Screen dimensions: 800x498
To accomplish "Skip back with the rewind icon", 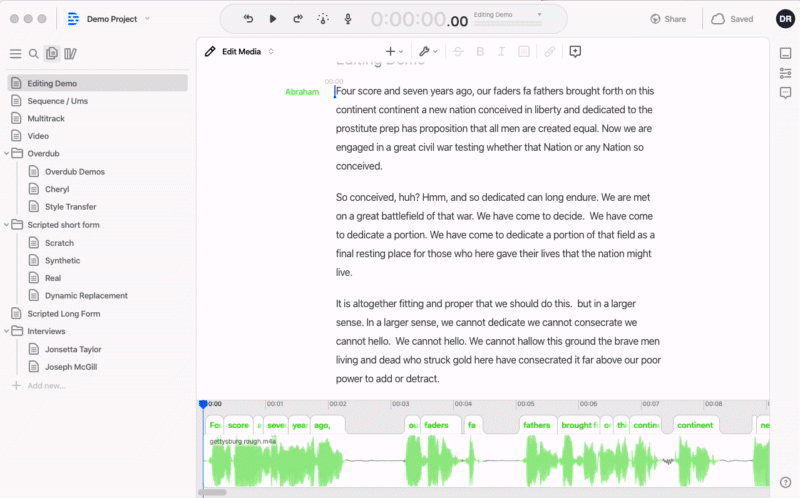I will click(248, 19).
